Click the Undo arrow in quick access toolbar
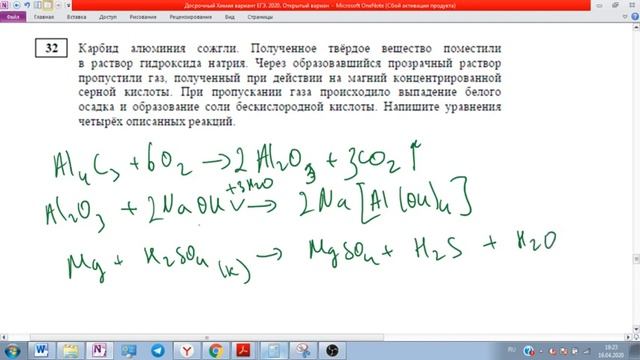Screen dimensions: 640x360 (x=27, y=5)
